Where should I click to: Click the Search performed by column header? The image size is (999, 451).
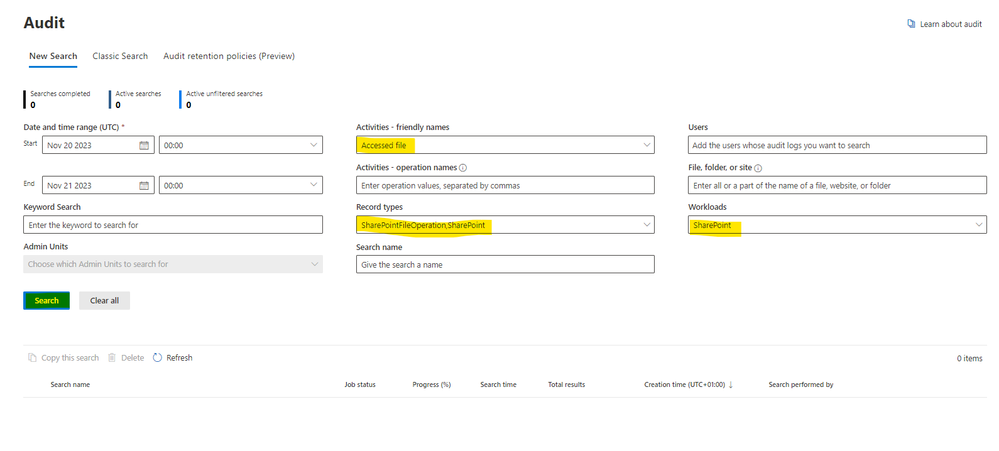pyautogui.click(x=801, y=385)
